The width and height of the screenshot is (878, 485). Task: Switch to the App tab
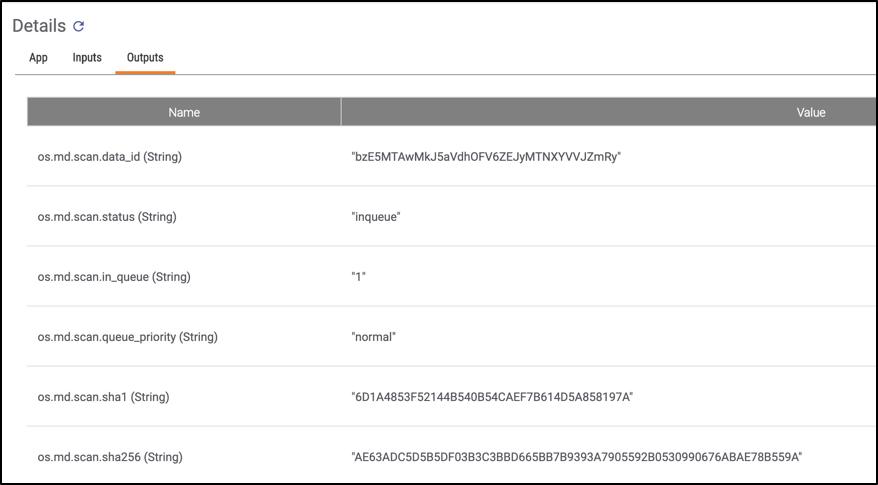(x=38, y=58)
